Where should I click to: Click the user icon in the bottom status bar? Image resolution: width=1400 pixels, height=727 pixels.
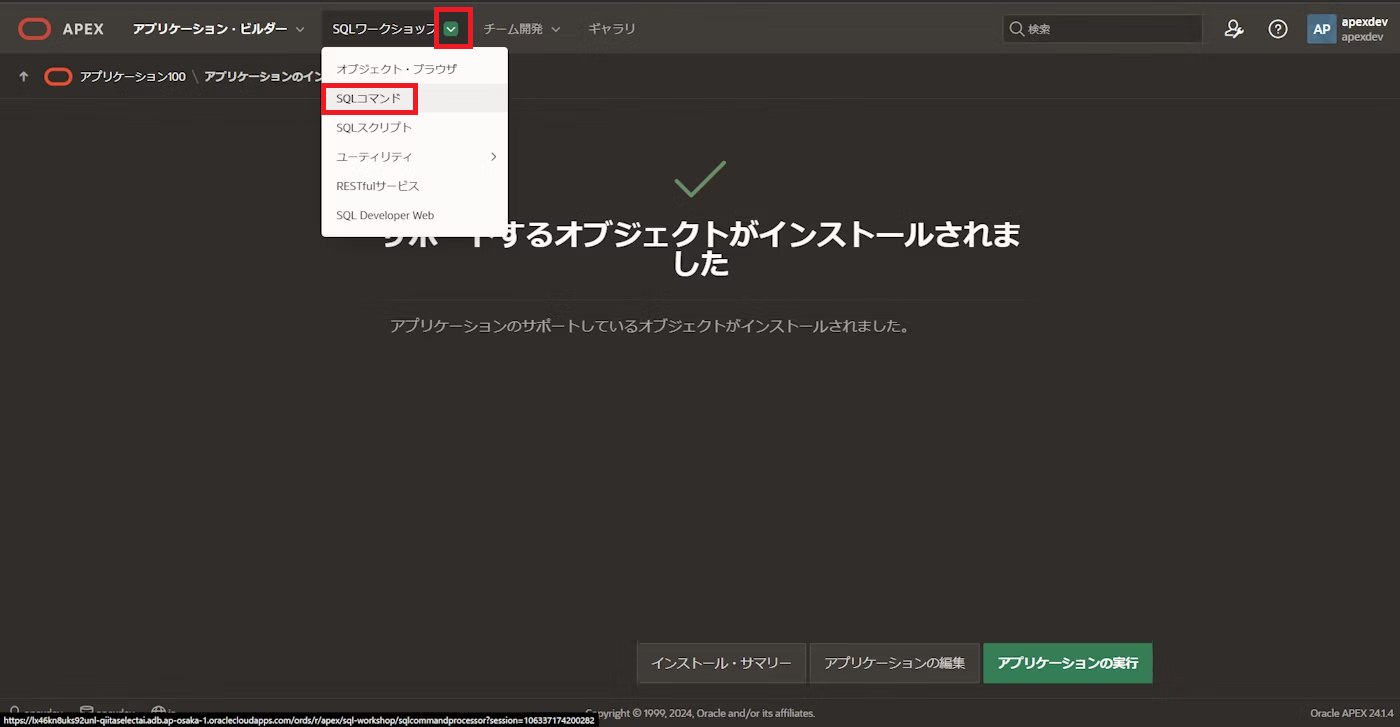pos(14,710)
